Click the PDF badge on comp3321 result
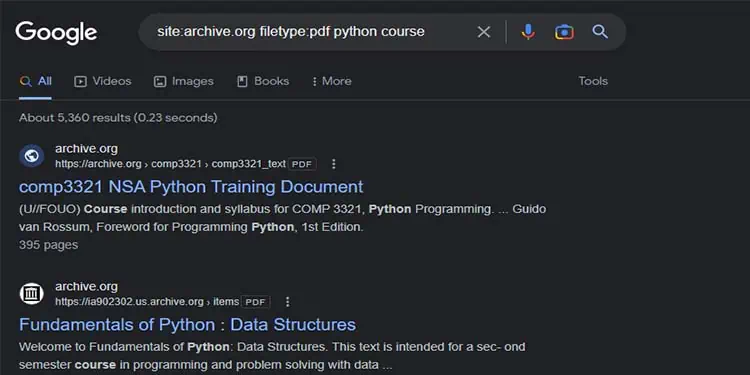The width and height of the screenshot is (750, 375). coord(302,164)
